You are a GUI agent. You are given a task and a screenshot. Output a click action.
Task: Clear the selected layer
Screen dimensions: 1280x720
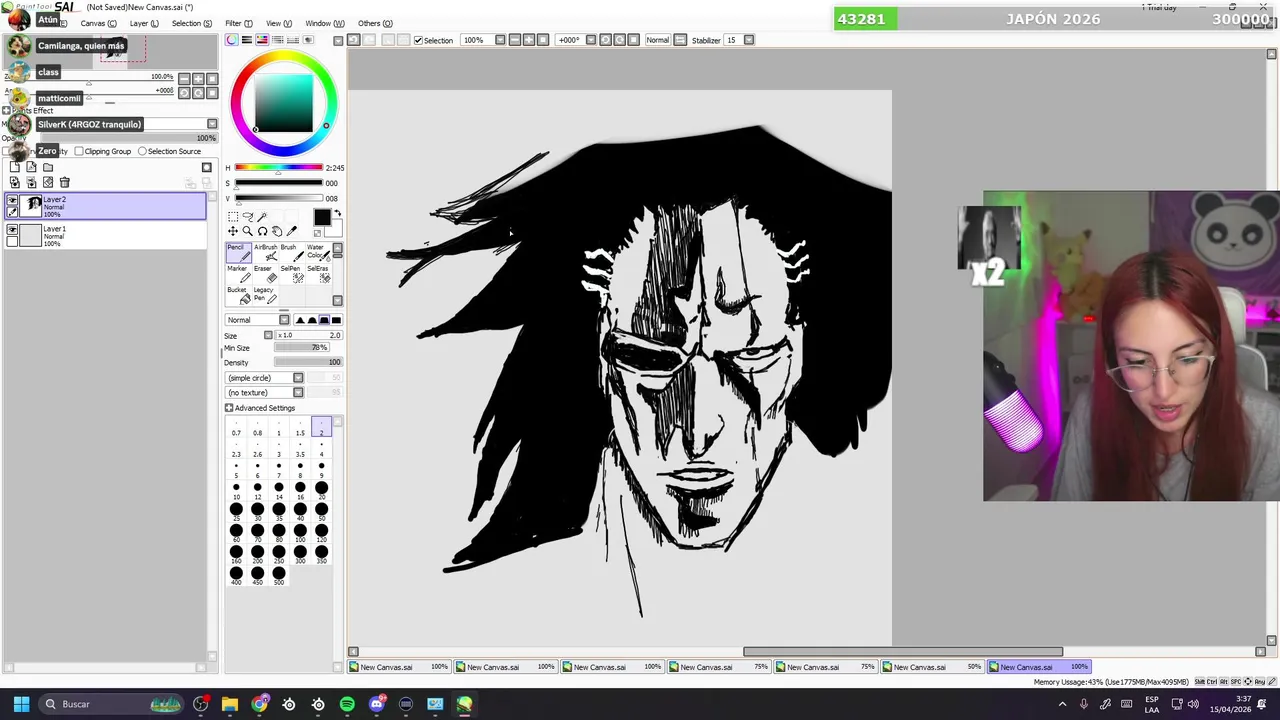pos(48,182)
